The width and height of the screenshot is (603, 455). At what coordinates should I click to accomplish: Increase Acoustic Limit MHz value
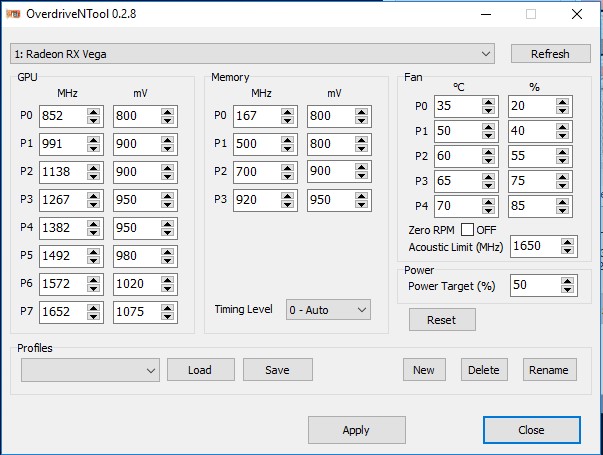pos(567,242)
